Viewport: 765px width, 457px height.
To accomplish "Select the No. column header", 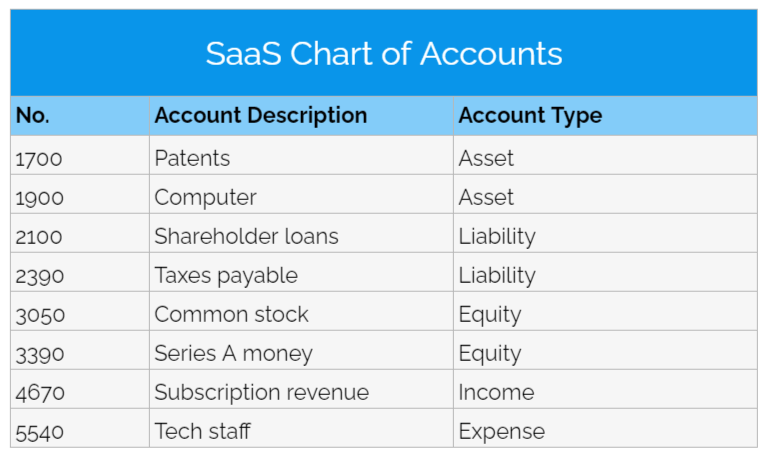I will pyautogui.click(x=33, y=116).
